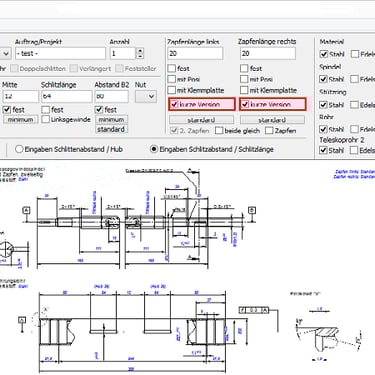
Task: Click the 'standard' button under Abstand B2
Action: click(111, 129)
